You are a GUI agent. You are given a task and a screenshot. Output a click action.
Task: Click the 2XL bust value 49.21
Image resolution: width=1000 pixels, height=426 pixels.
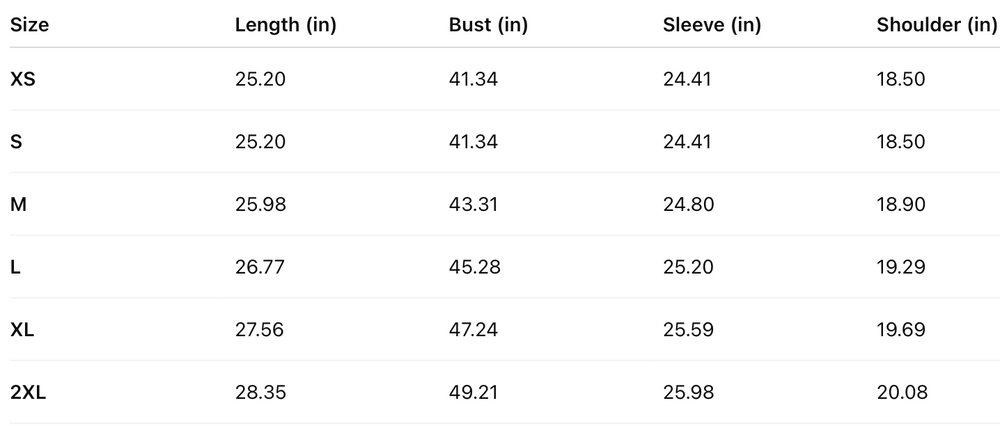click(473, 393)
